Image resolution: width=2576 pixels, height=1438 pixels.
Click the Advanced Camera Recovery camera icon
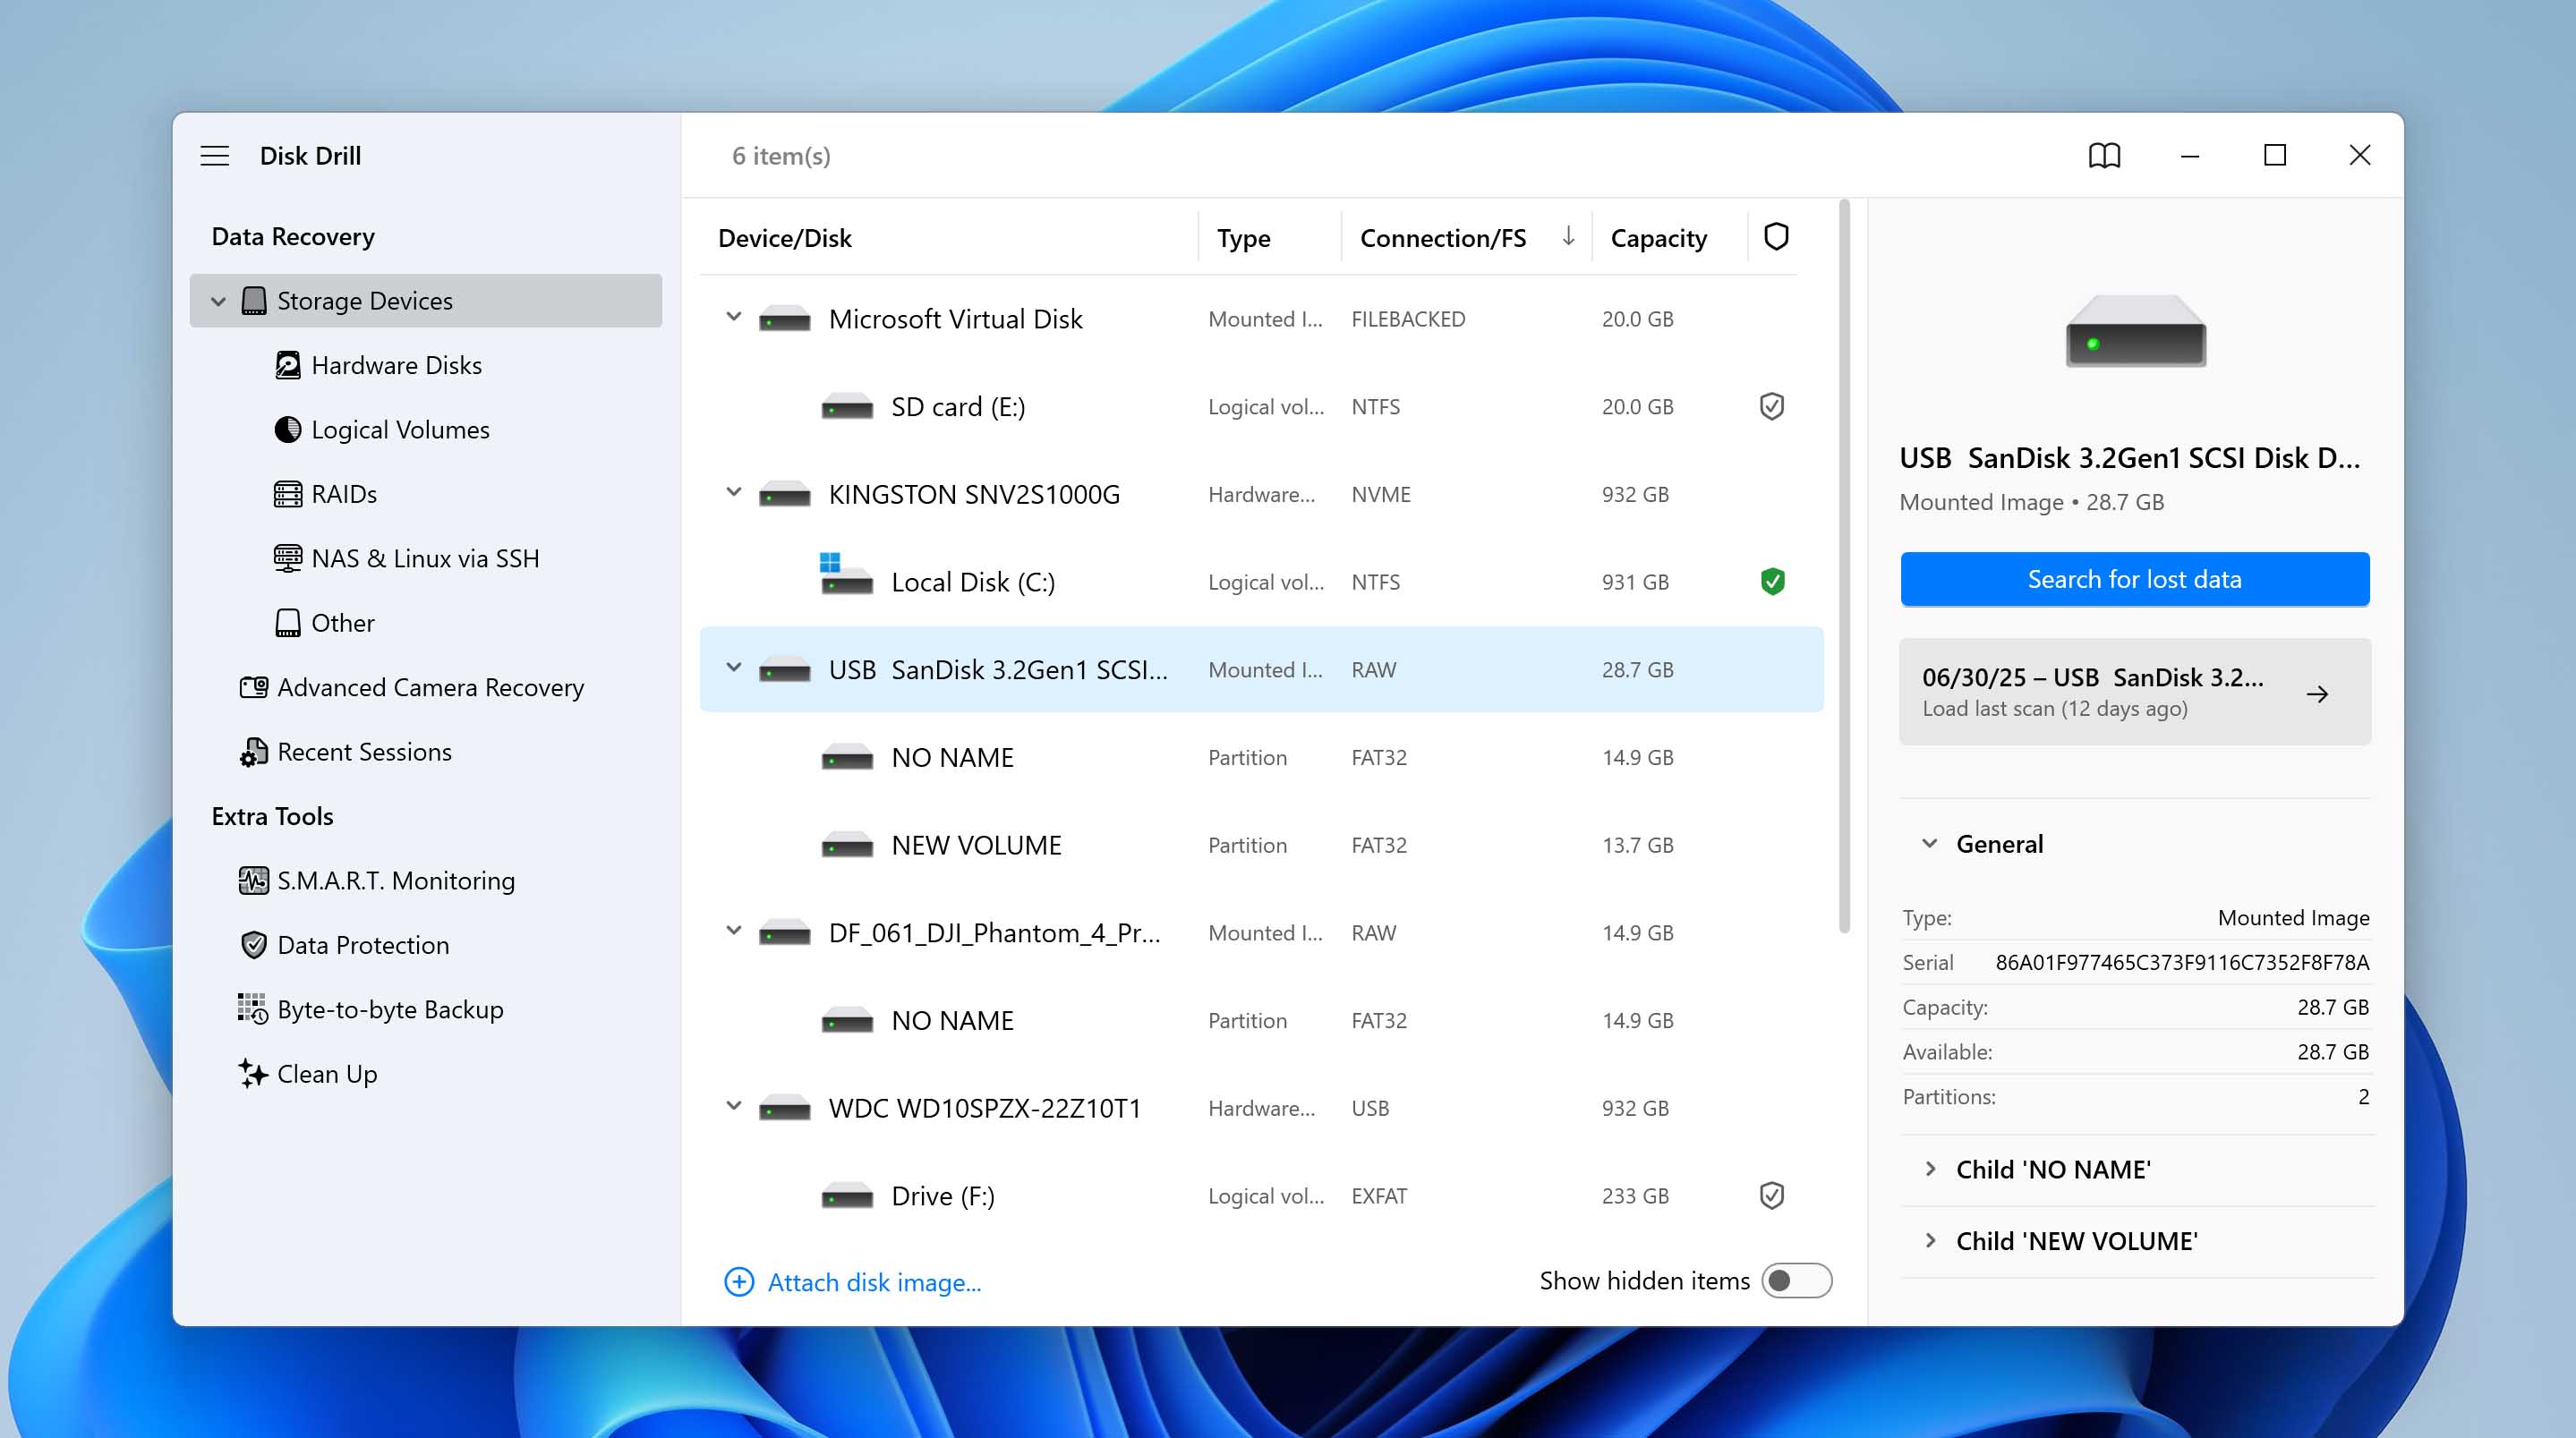tap(254, 687)
